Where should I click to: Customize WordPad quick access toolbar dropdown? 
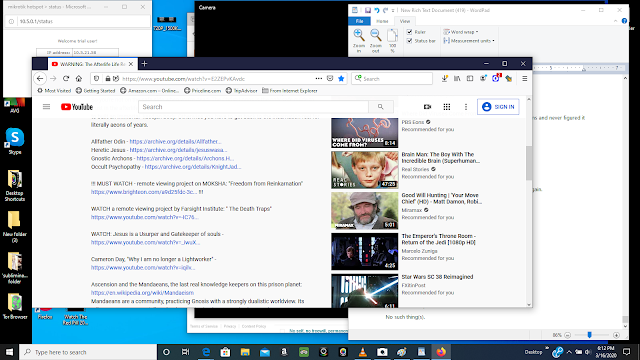(x=393, y=10)
